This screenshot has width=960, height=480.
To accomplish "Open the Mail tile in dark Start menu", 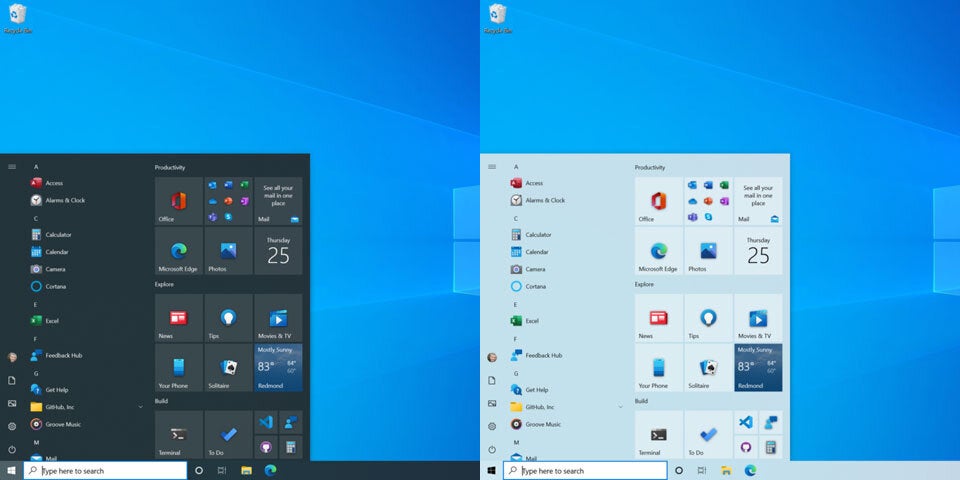I will [278, 201].
